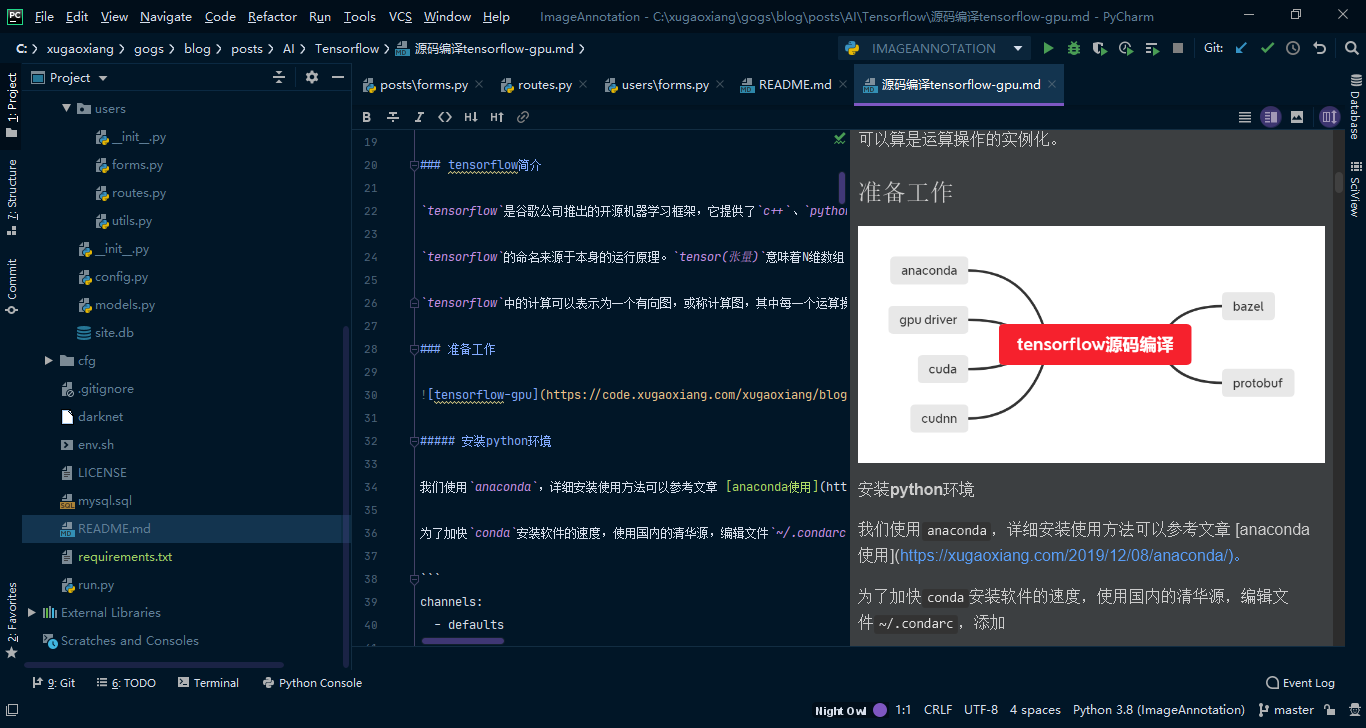
Task: Insert inline code formatting
Action: coord(445,117)
